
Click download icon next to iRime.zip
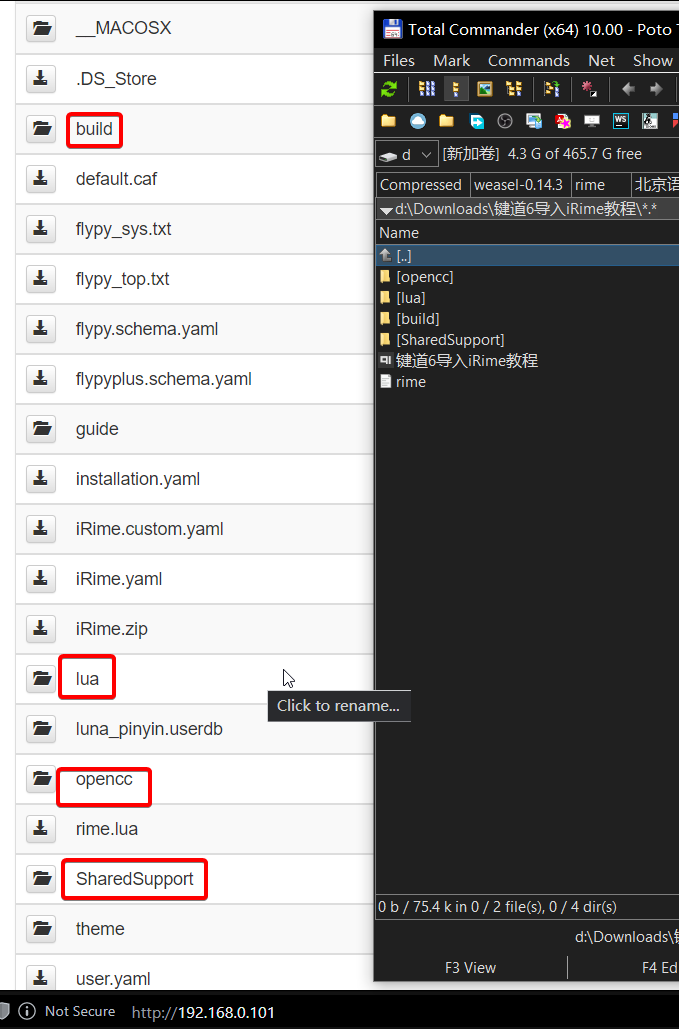[41, 629]
